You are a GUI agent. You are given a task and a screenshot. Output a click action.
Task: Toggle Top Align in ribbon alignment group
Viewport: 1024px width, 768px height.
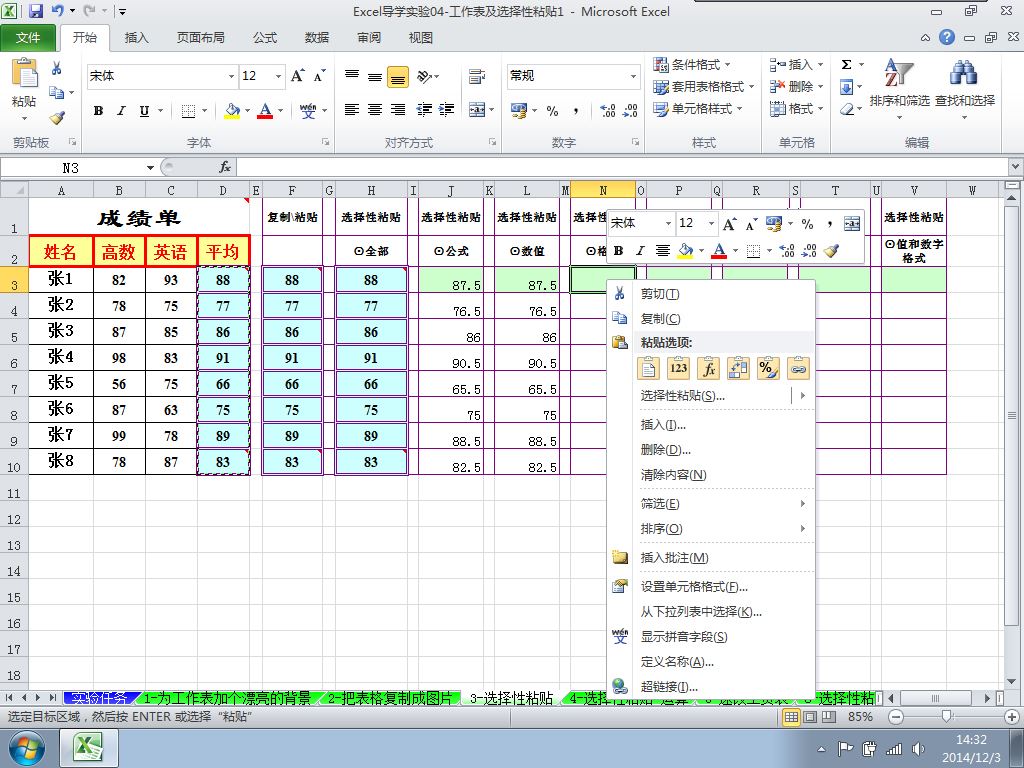coord(352,76)
